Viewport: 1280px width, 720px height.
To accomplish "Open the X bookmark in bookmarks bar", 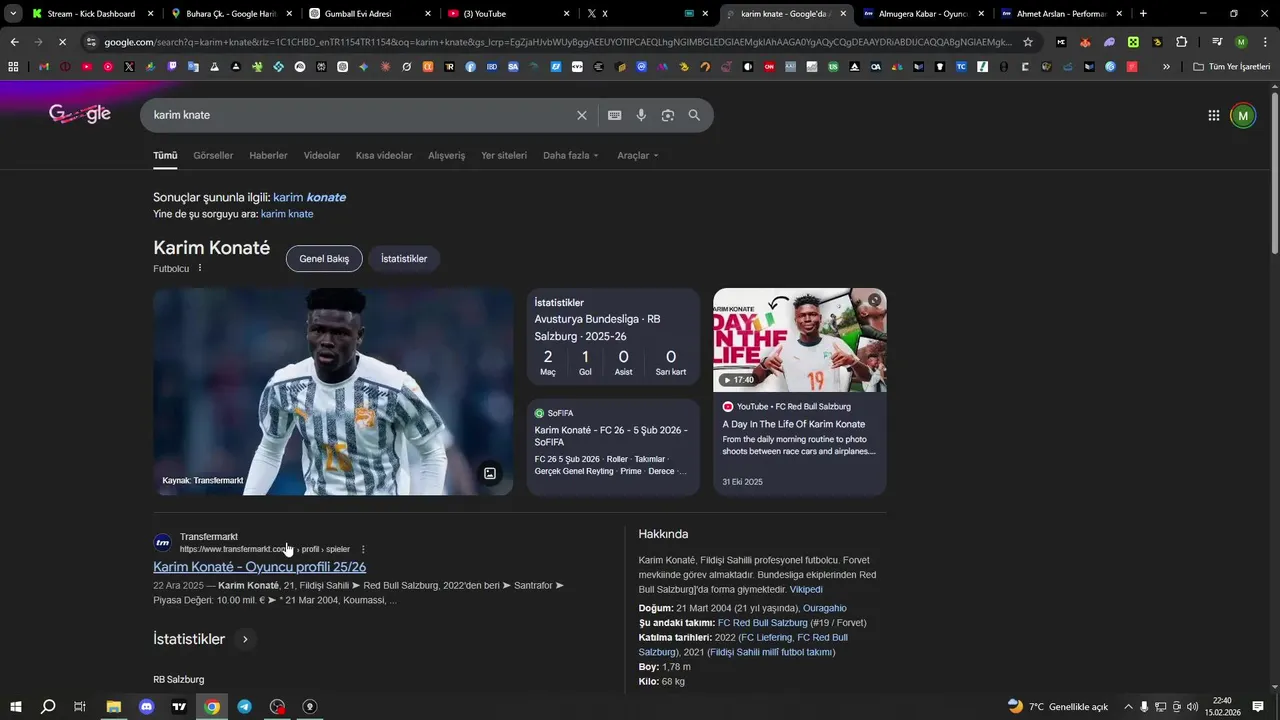I will point(130,66).
